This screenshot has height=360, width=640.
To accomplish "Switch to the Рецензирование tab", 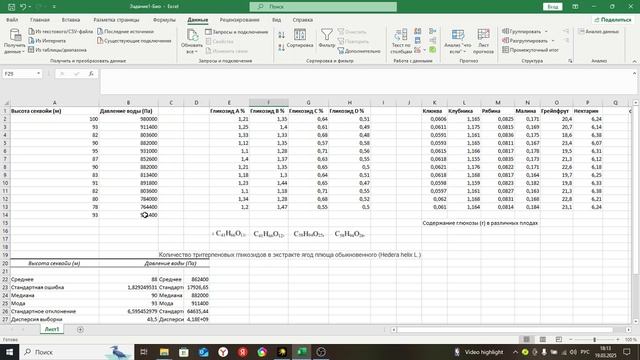I will [239, 20].
